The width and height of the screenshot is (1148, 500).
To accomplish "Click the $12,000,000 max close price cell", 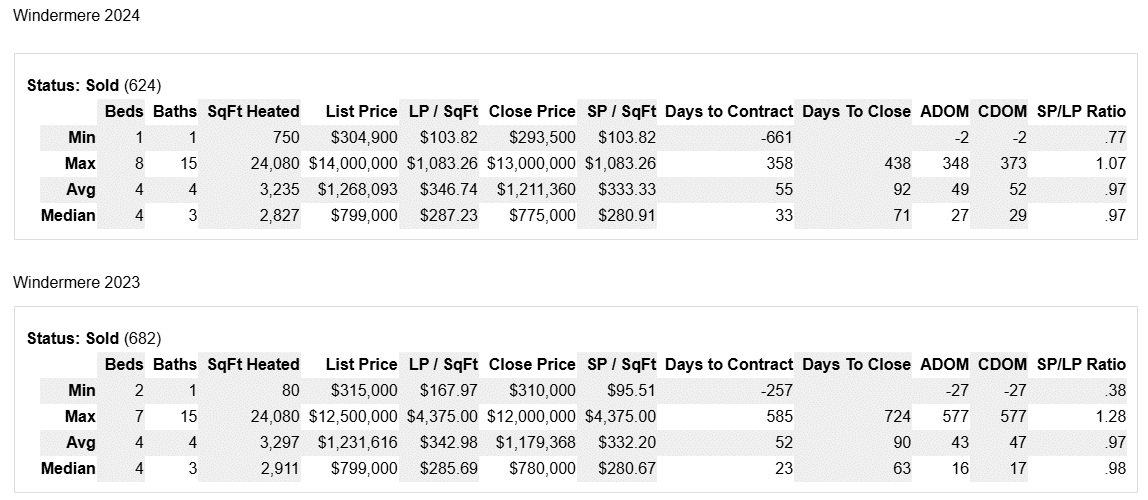I will (532, 416).
